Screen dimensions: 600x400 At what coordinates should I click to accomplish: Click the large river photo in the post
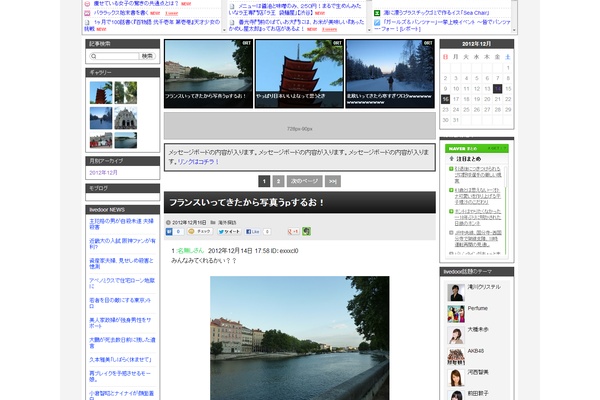(x=300, y=338)
